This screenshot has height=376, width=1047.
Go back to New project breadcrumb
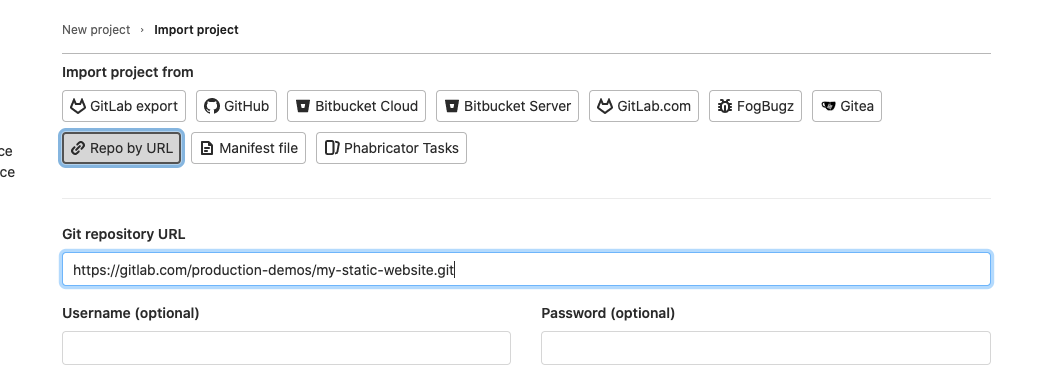coord(96,29)
